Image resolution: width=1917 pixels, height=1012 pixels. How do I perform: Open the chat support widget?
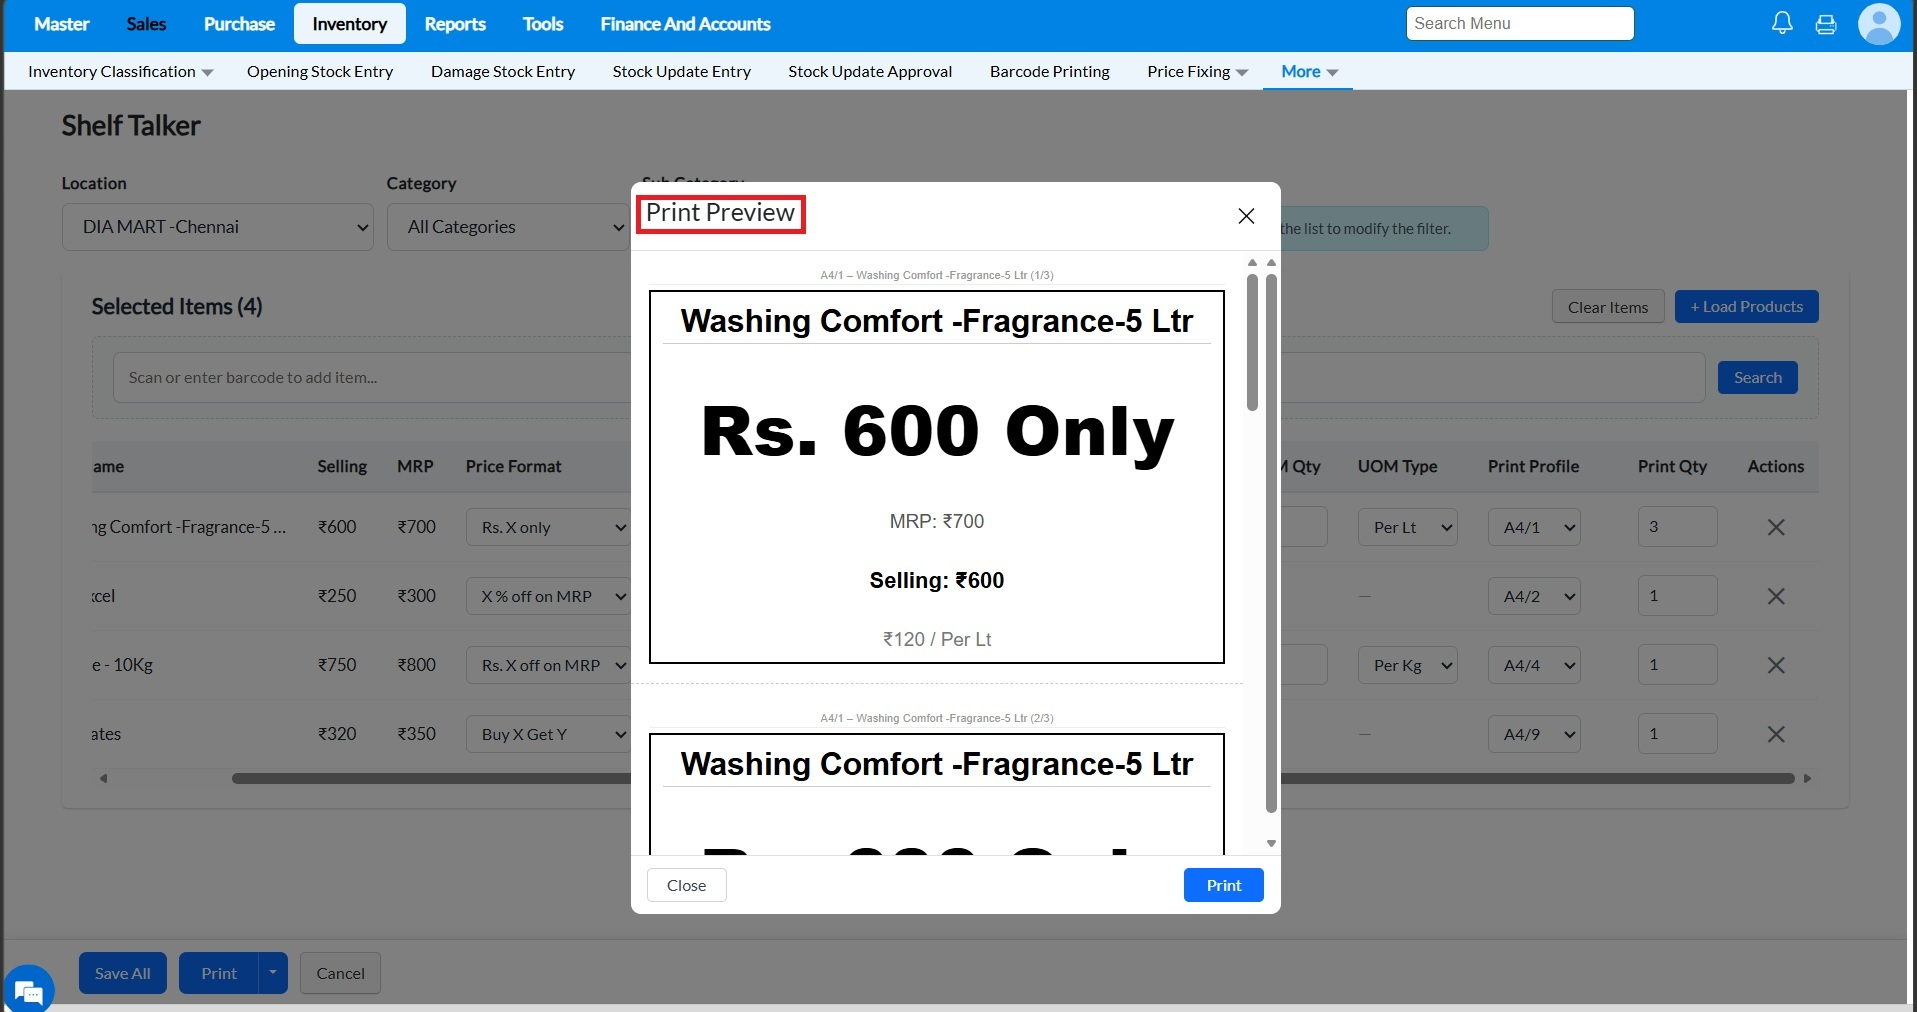[28, 991]
